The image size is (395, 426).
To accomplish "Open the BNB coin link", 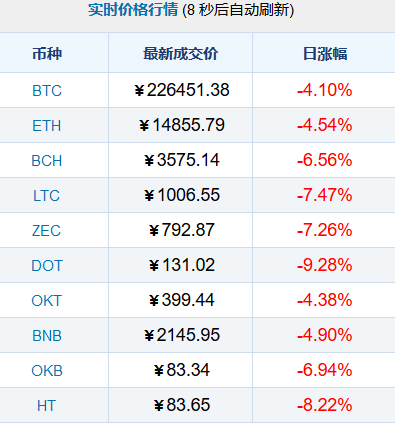I will [x=47, y=336].
